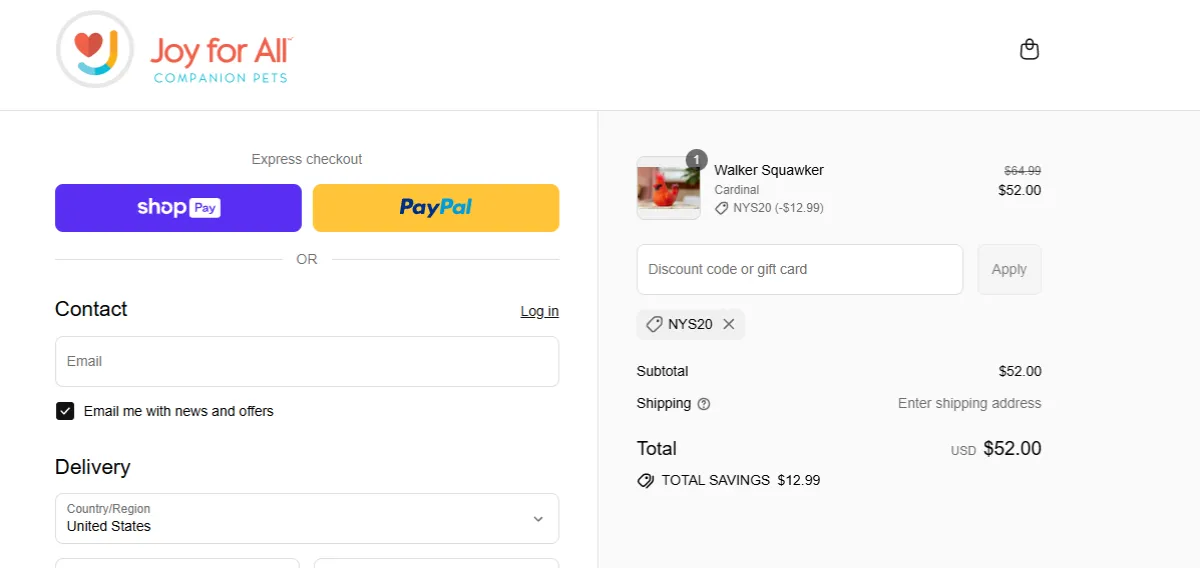The width and height of the screenshot is (1200, 568).
Task: Click the total savings tag icon
Action: coord(646,480)
